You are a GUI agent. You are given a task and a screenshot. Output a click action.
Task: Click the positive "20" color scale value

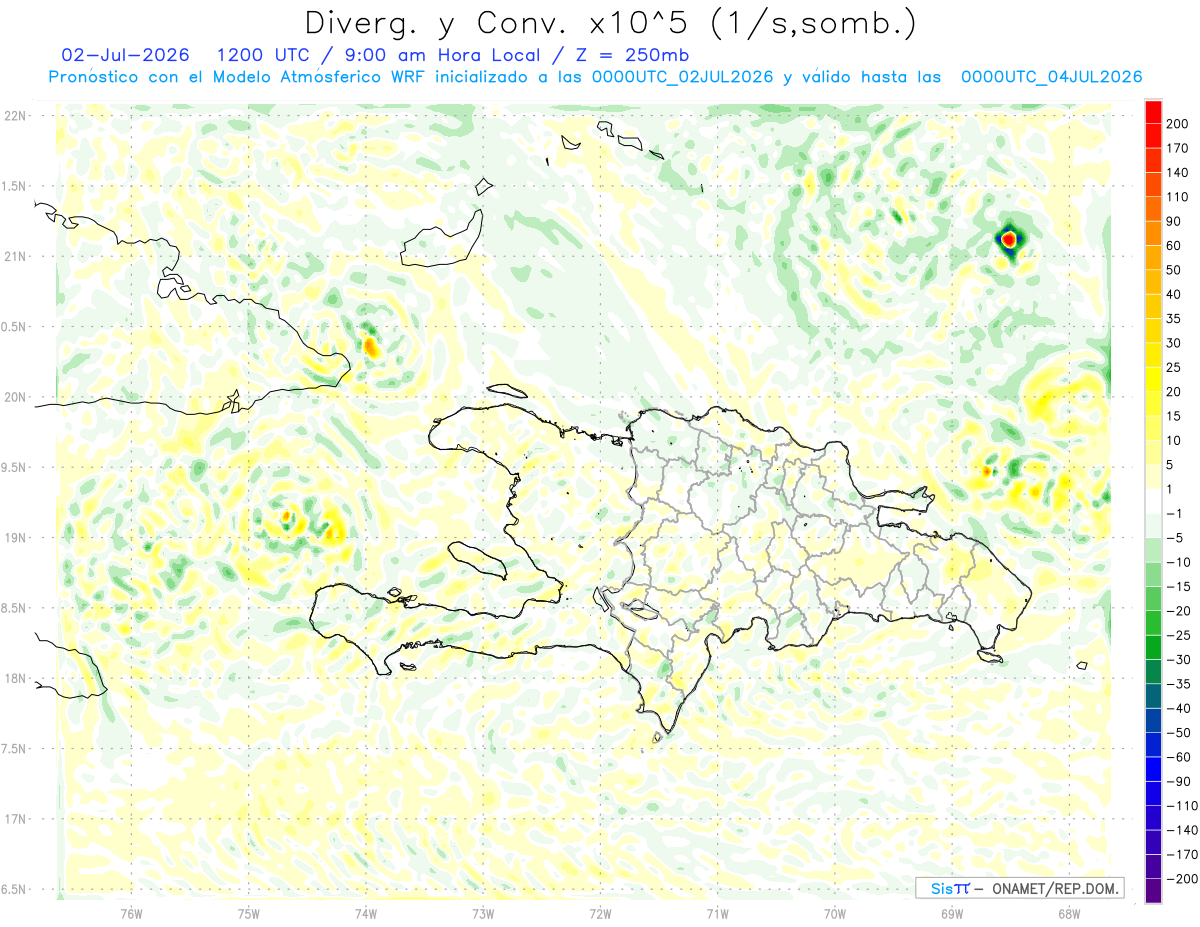point(1175,392)
